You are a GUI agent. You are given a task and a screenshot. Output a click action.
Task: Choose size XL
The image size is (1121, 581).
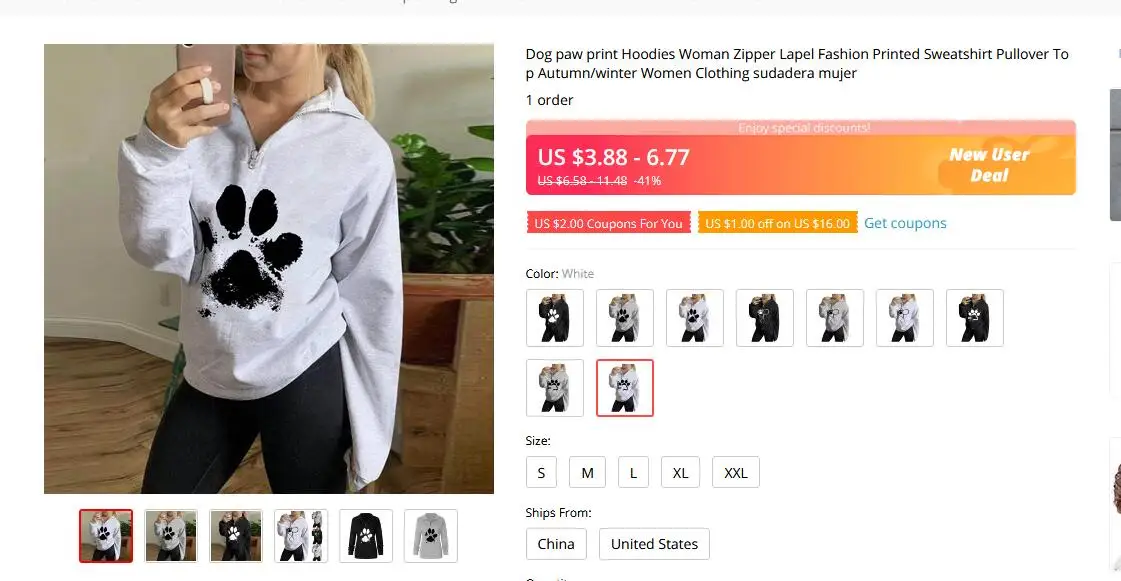[x=681, y=472]
